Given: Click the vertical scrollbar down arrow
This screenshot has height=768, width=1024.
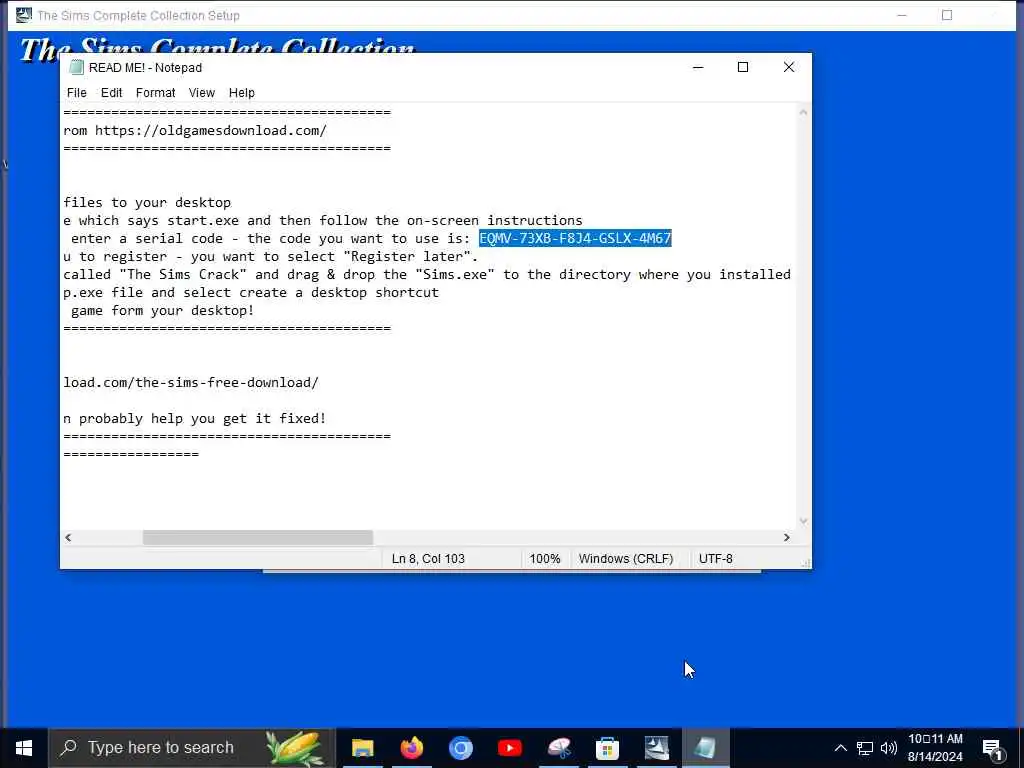Looking at the screenshot, I should point(803,521).
